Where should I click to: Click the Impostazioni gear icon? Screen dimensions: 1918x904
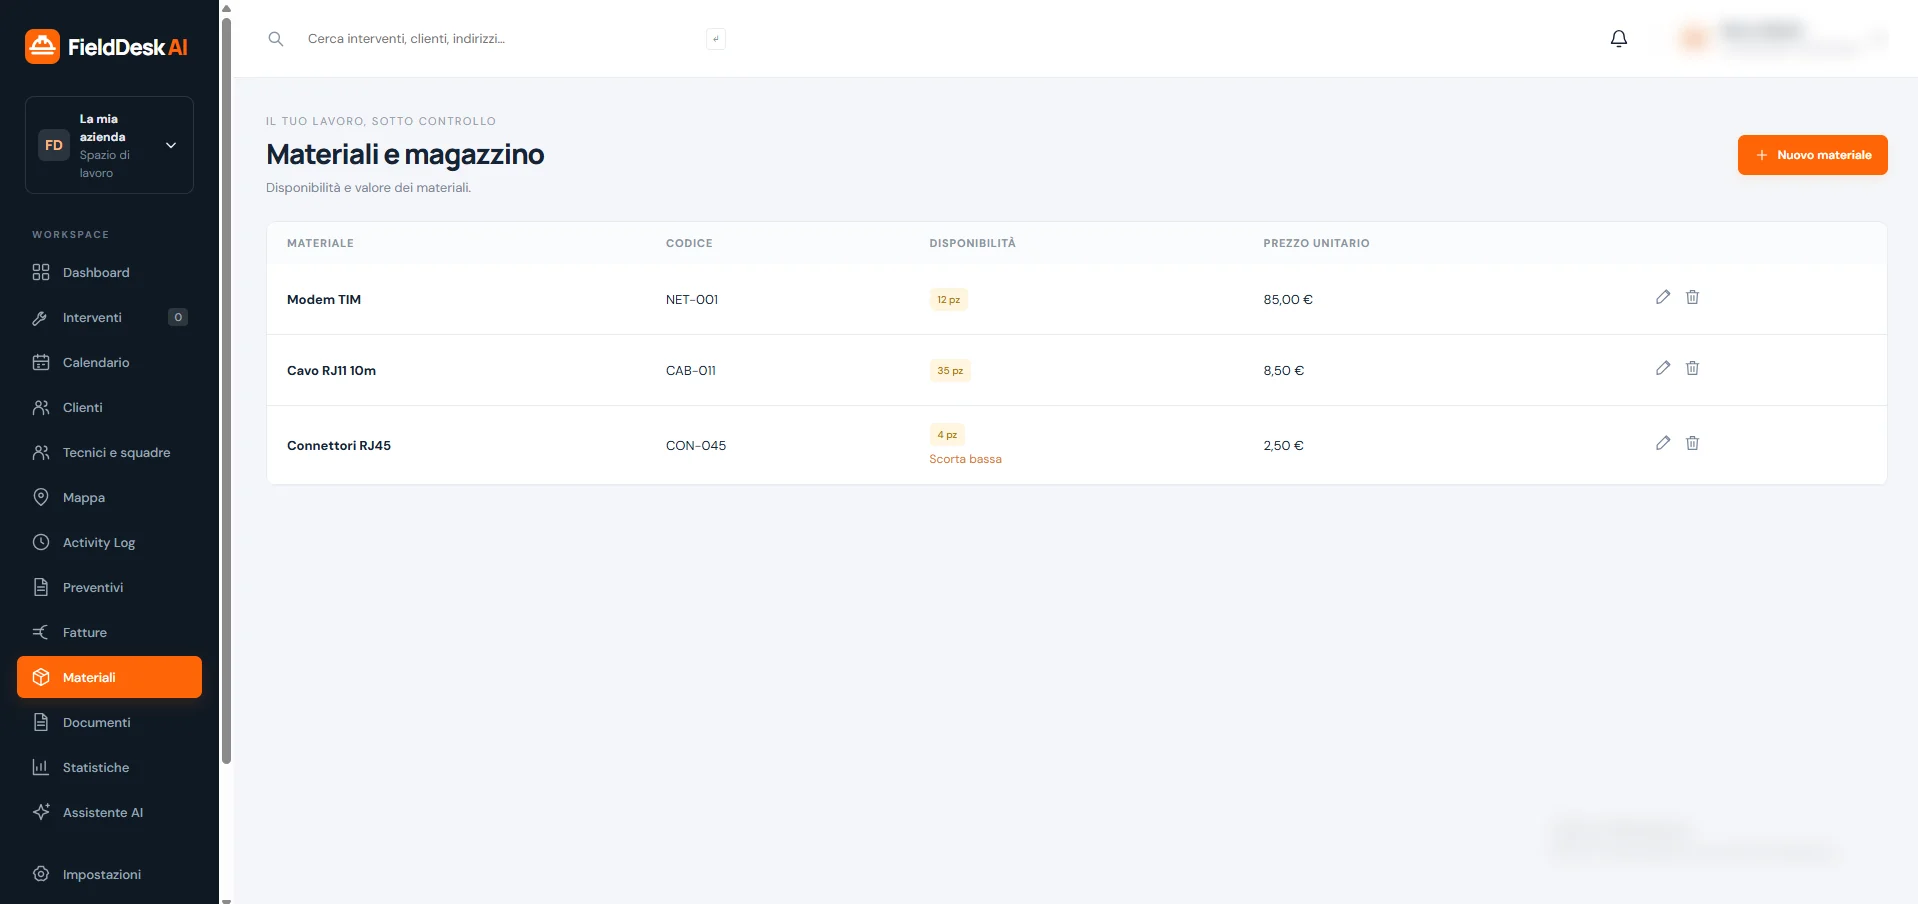41,874
